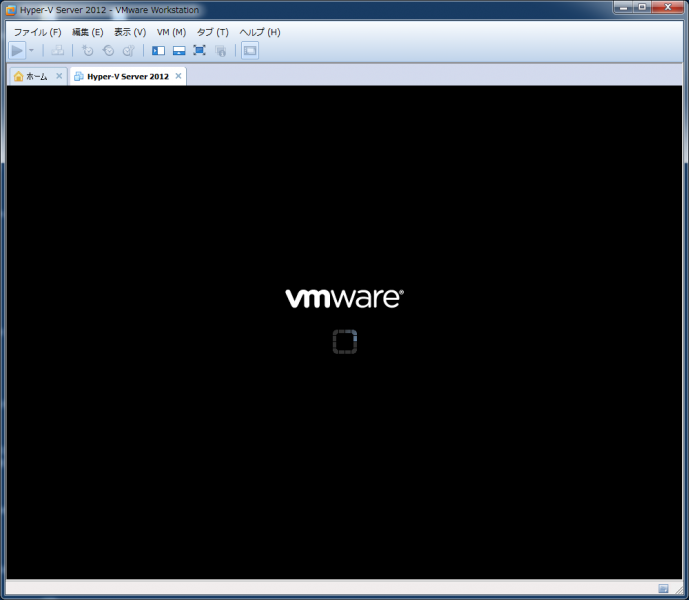Click the console view toolbar icon

click(250, 51)
